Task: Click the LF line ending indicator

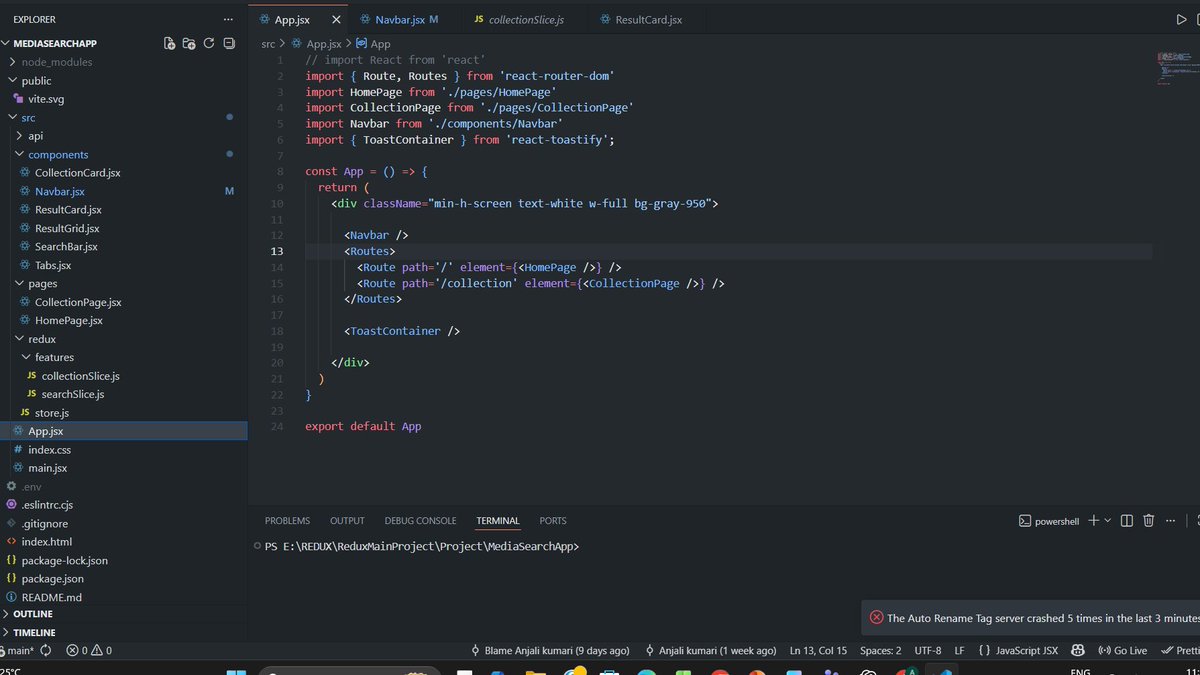Action: (x=959, y=650)
